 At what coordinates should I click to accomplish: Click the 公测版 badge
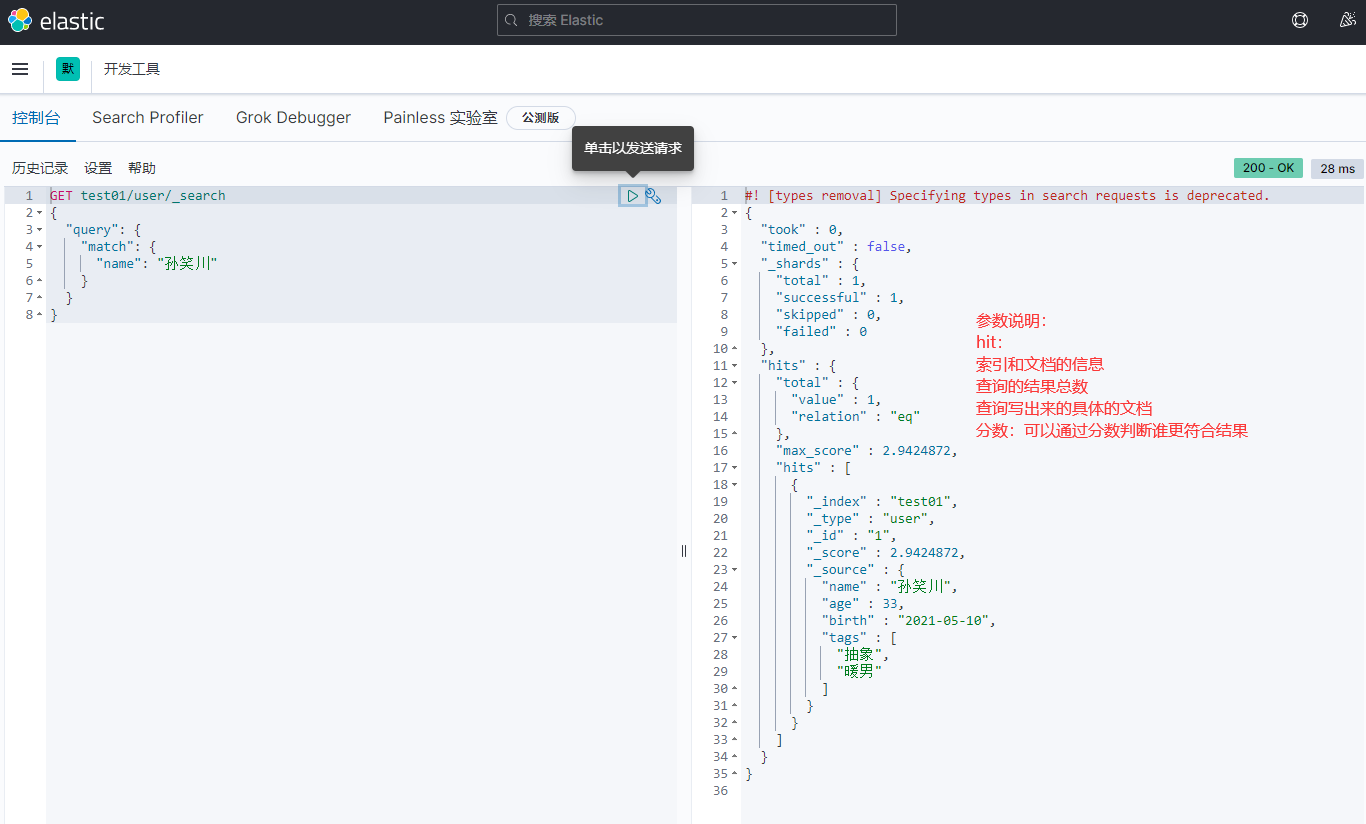[541, 118]
